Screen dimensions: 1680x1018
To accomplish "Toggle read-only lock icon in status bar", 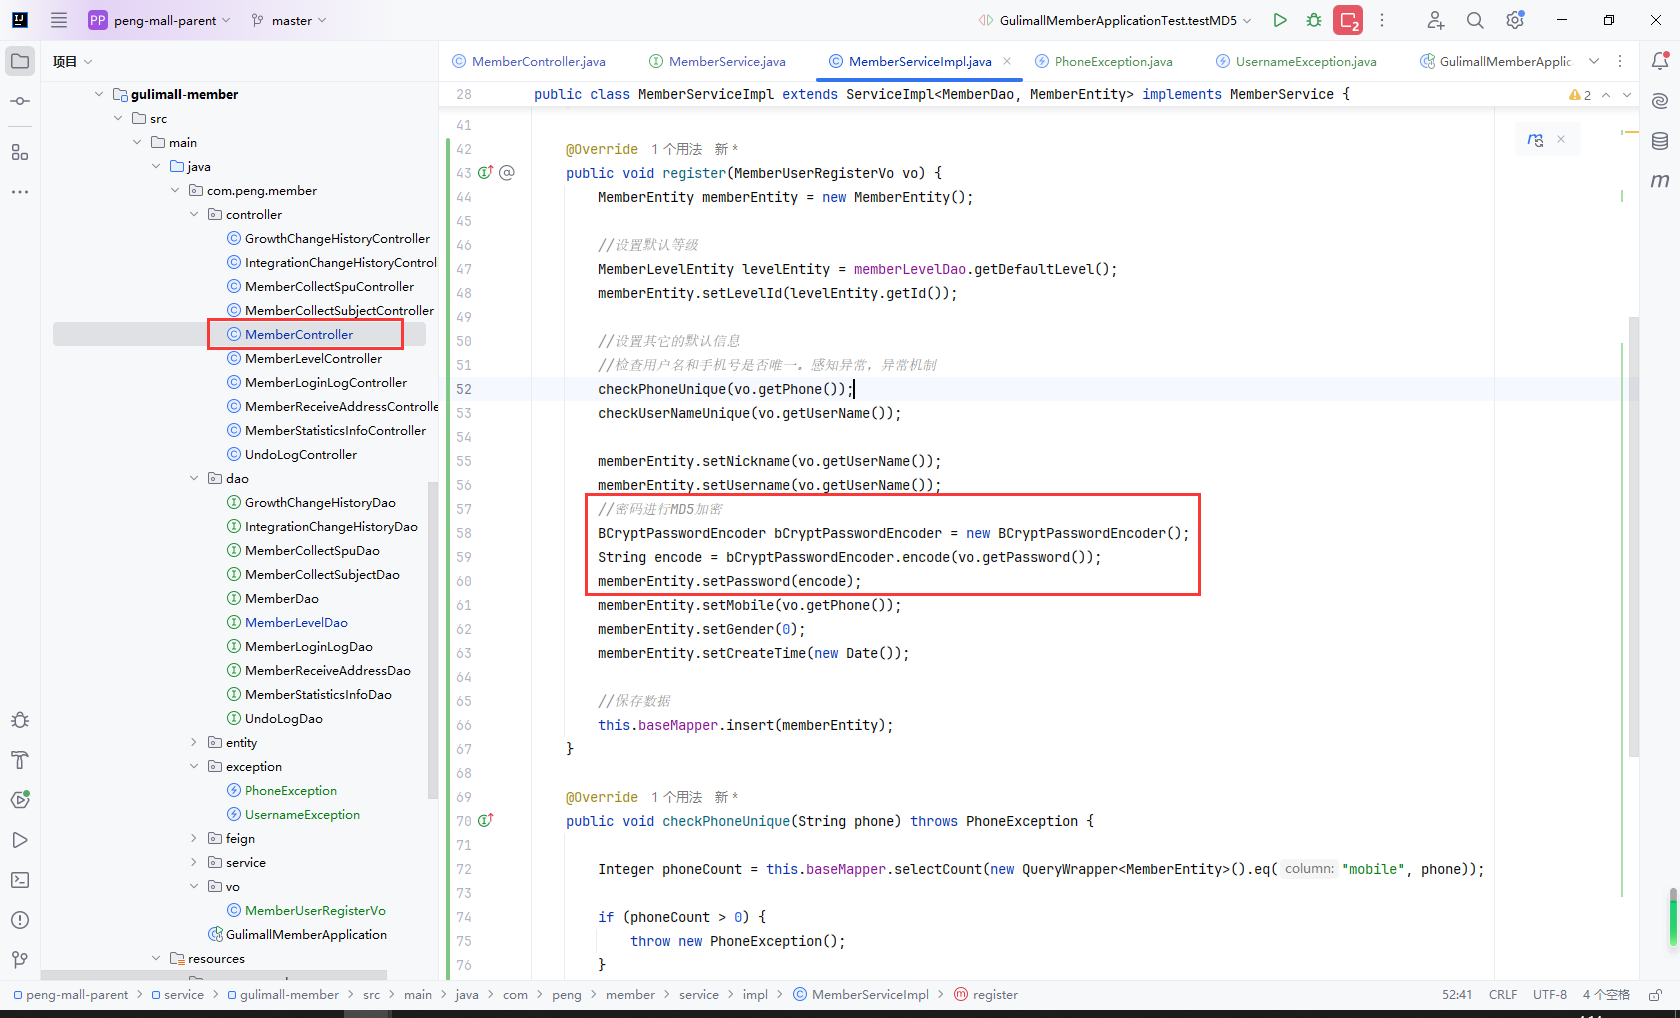I will [x=1655, y=995].
